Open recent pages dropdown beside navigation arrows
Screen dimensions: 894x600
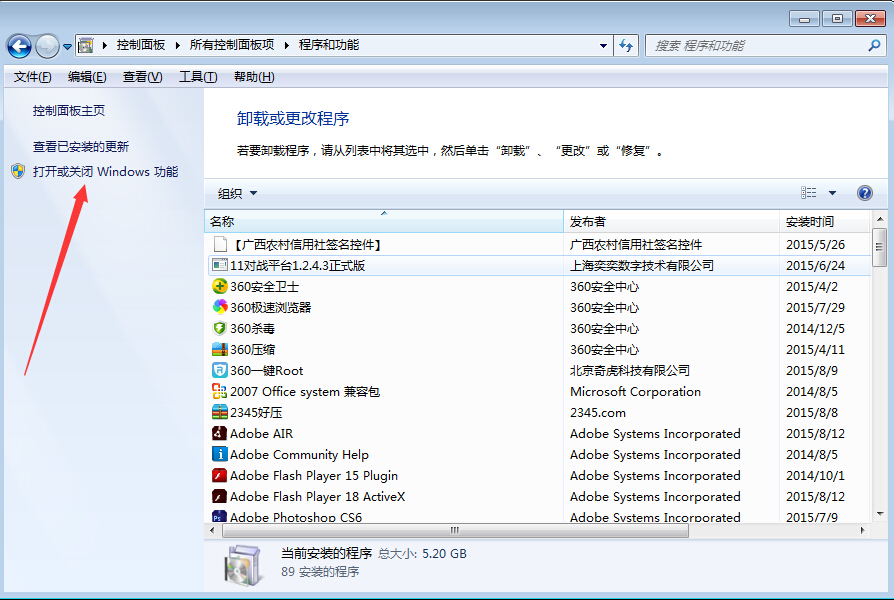(67, 47)
